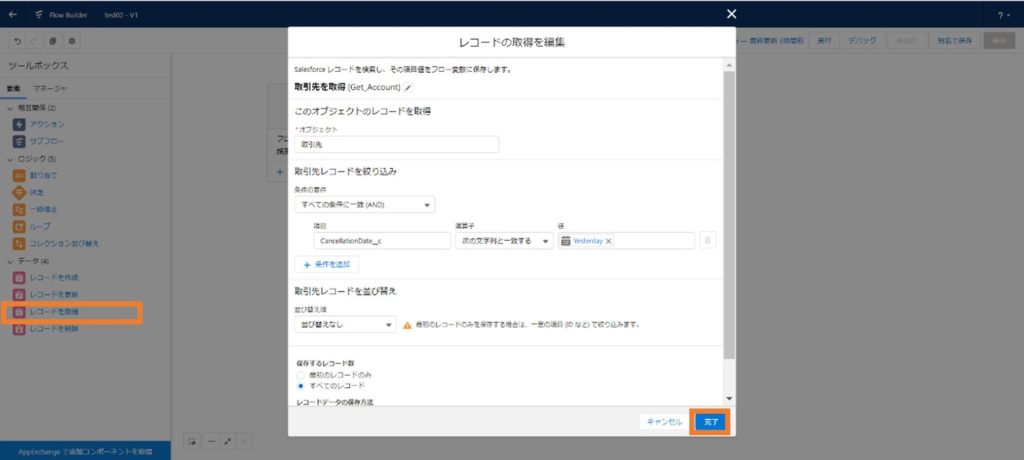This screenshot has height=460, width=1024.
Task: Click the 一時停止 pause element icon
Action: coord(19,209)
